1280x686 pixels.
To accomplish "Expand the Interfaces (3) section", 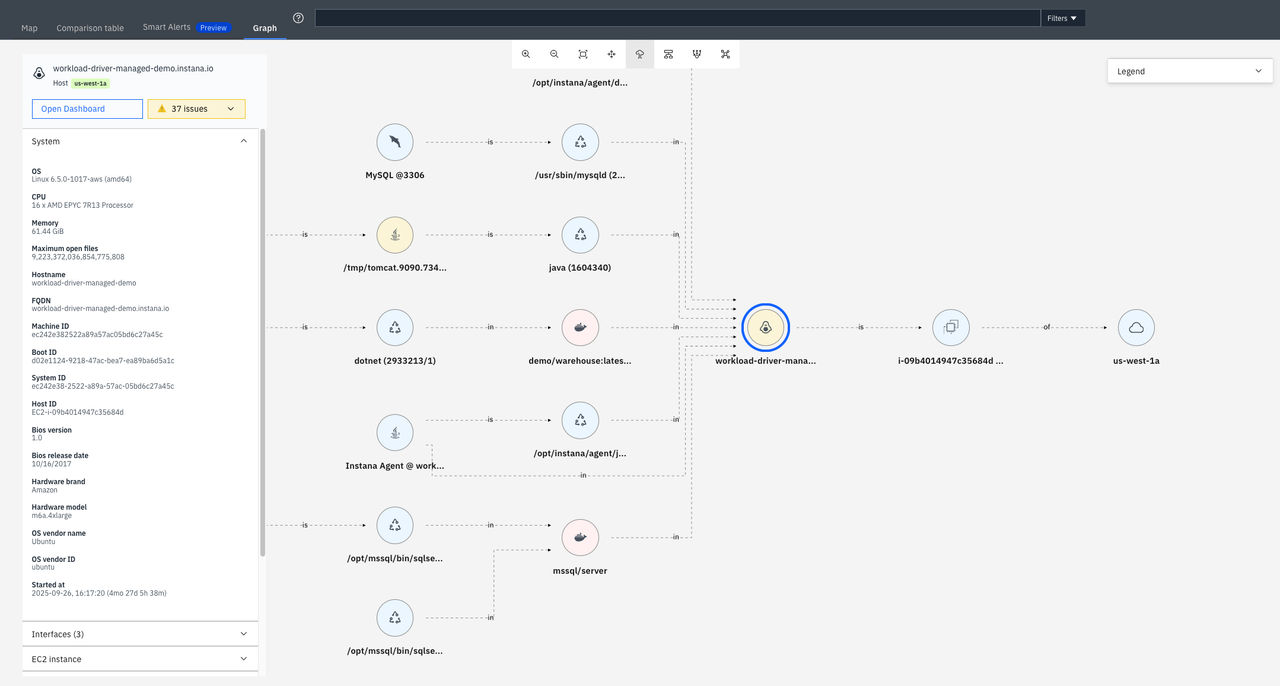I will pyautogui.click(x=140, y=634).
